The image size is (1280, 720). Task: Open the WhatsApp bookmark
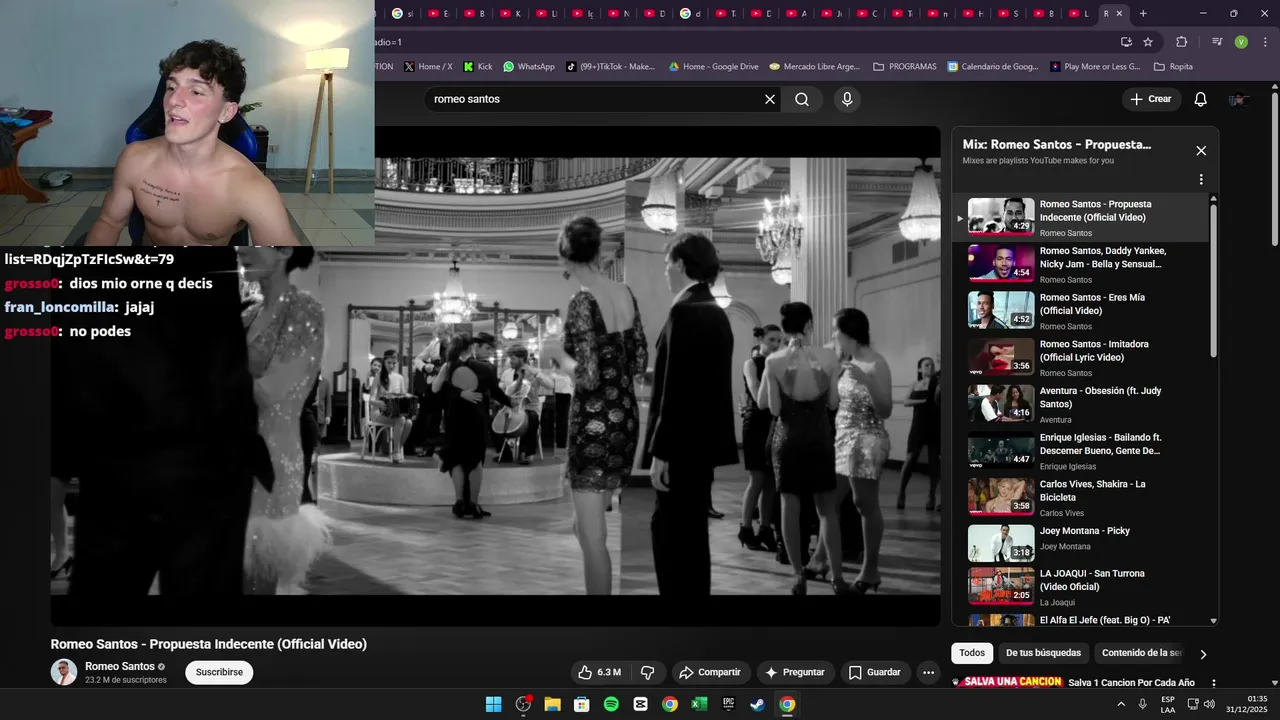click(528, 67)
